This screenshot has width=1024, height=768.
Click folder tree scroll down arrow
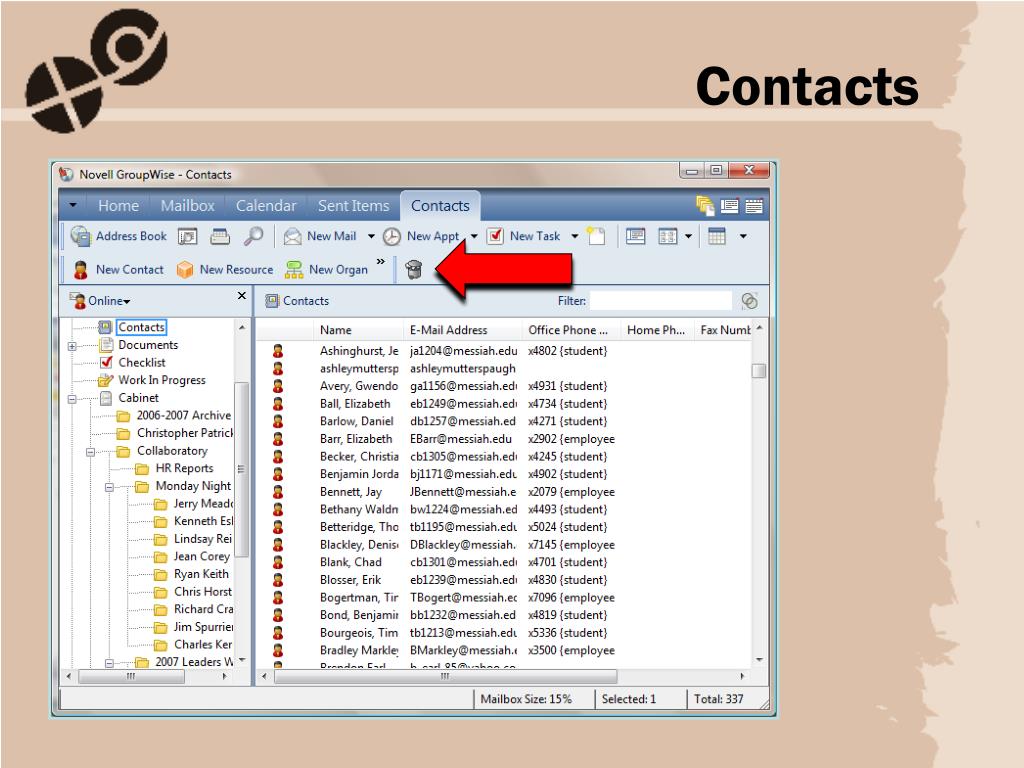click(x=242, y=660)
